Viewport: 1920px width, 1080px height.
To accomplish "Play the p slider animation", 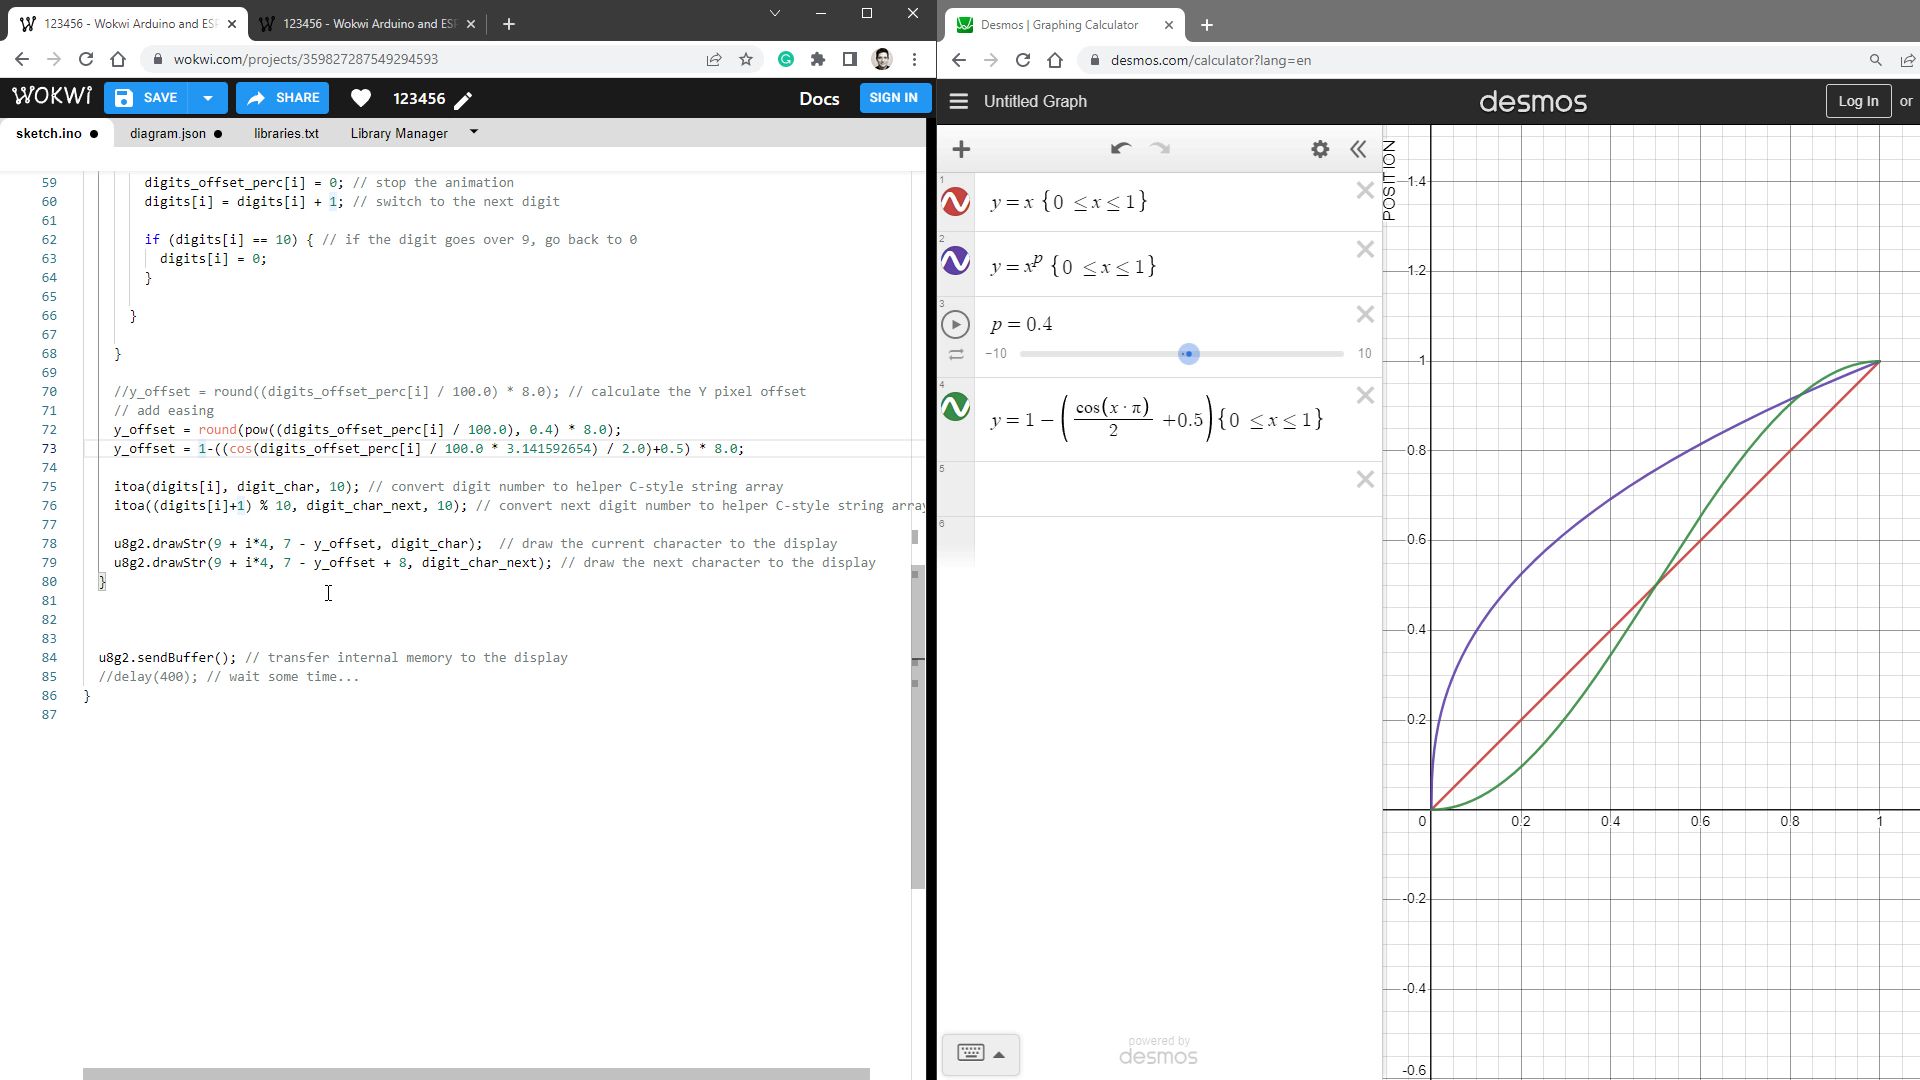I will pos(956,323).
